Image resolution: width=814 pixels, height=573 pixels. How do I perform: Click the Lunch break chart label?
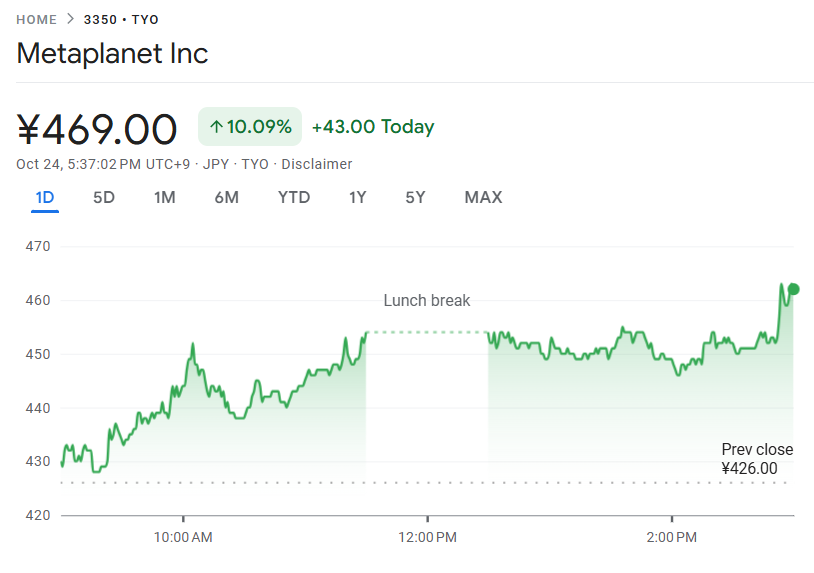427,300
